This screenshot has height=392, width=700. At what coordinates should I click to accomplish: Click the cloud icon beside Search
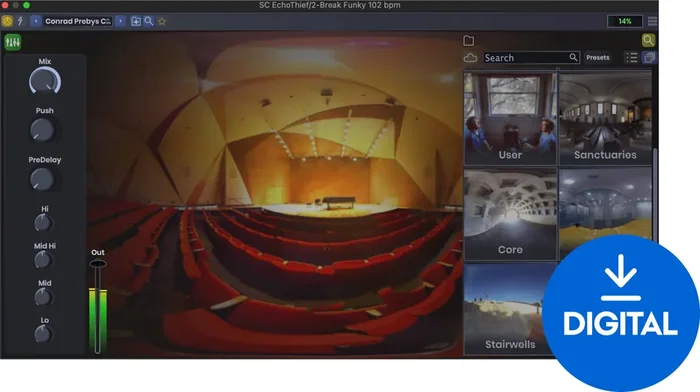[470, 58]
